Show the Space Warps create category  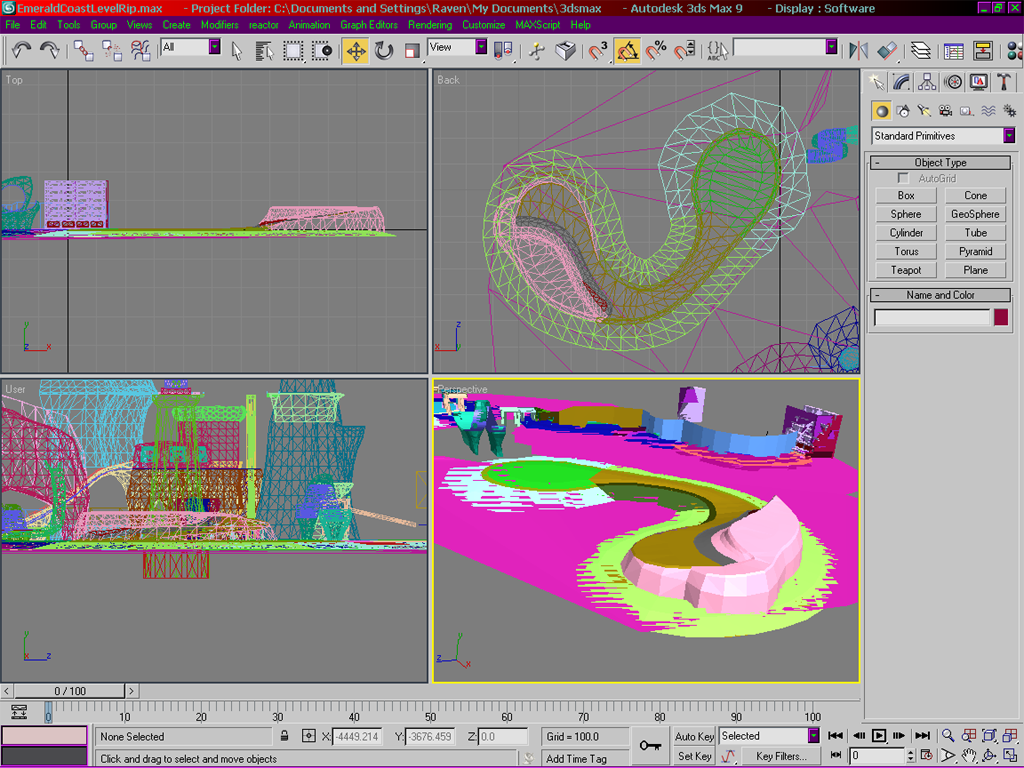tap(988, 111)
